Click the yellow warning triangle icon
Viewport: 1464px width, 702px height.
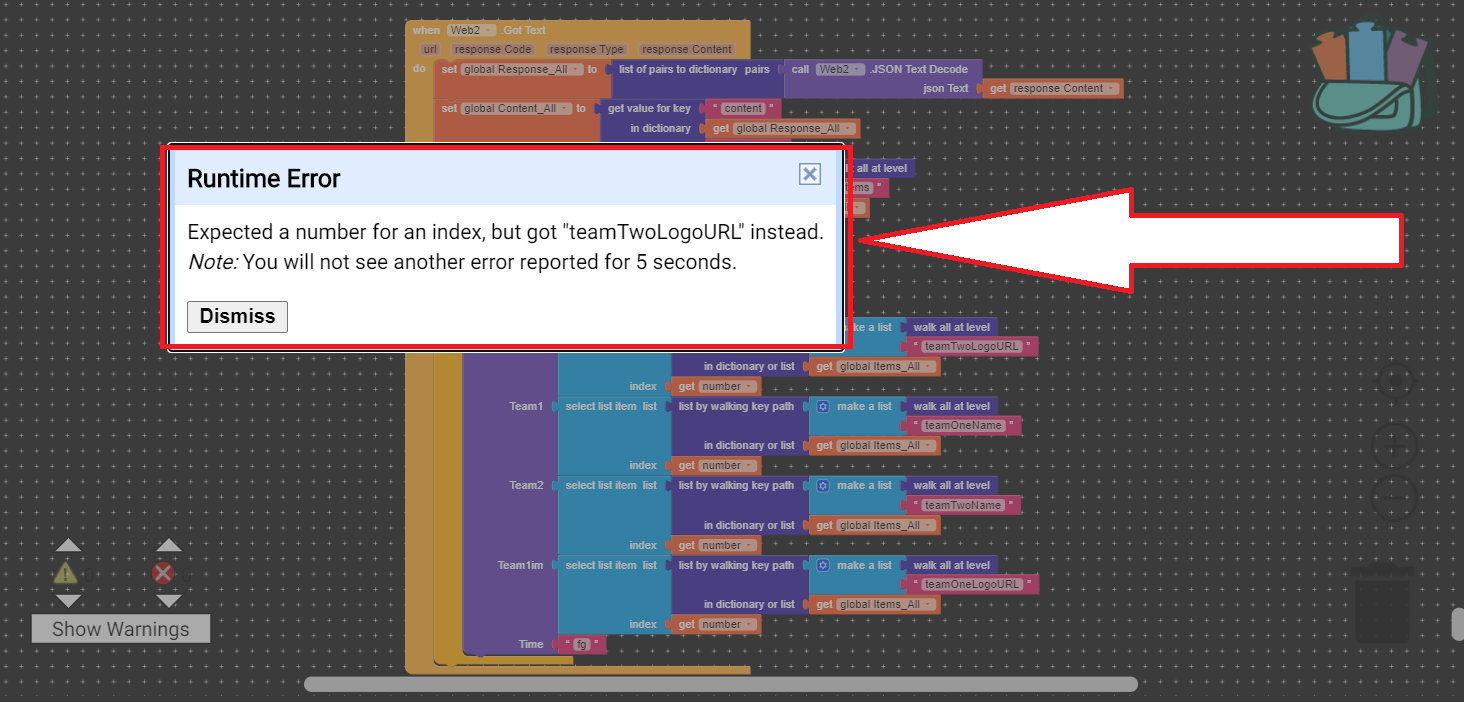click(x=65, y=573)
